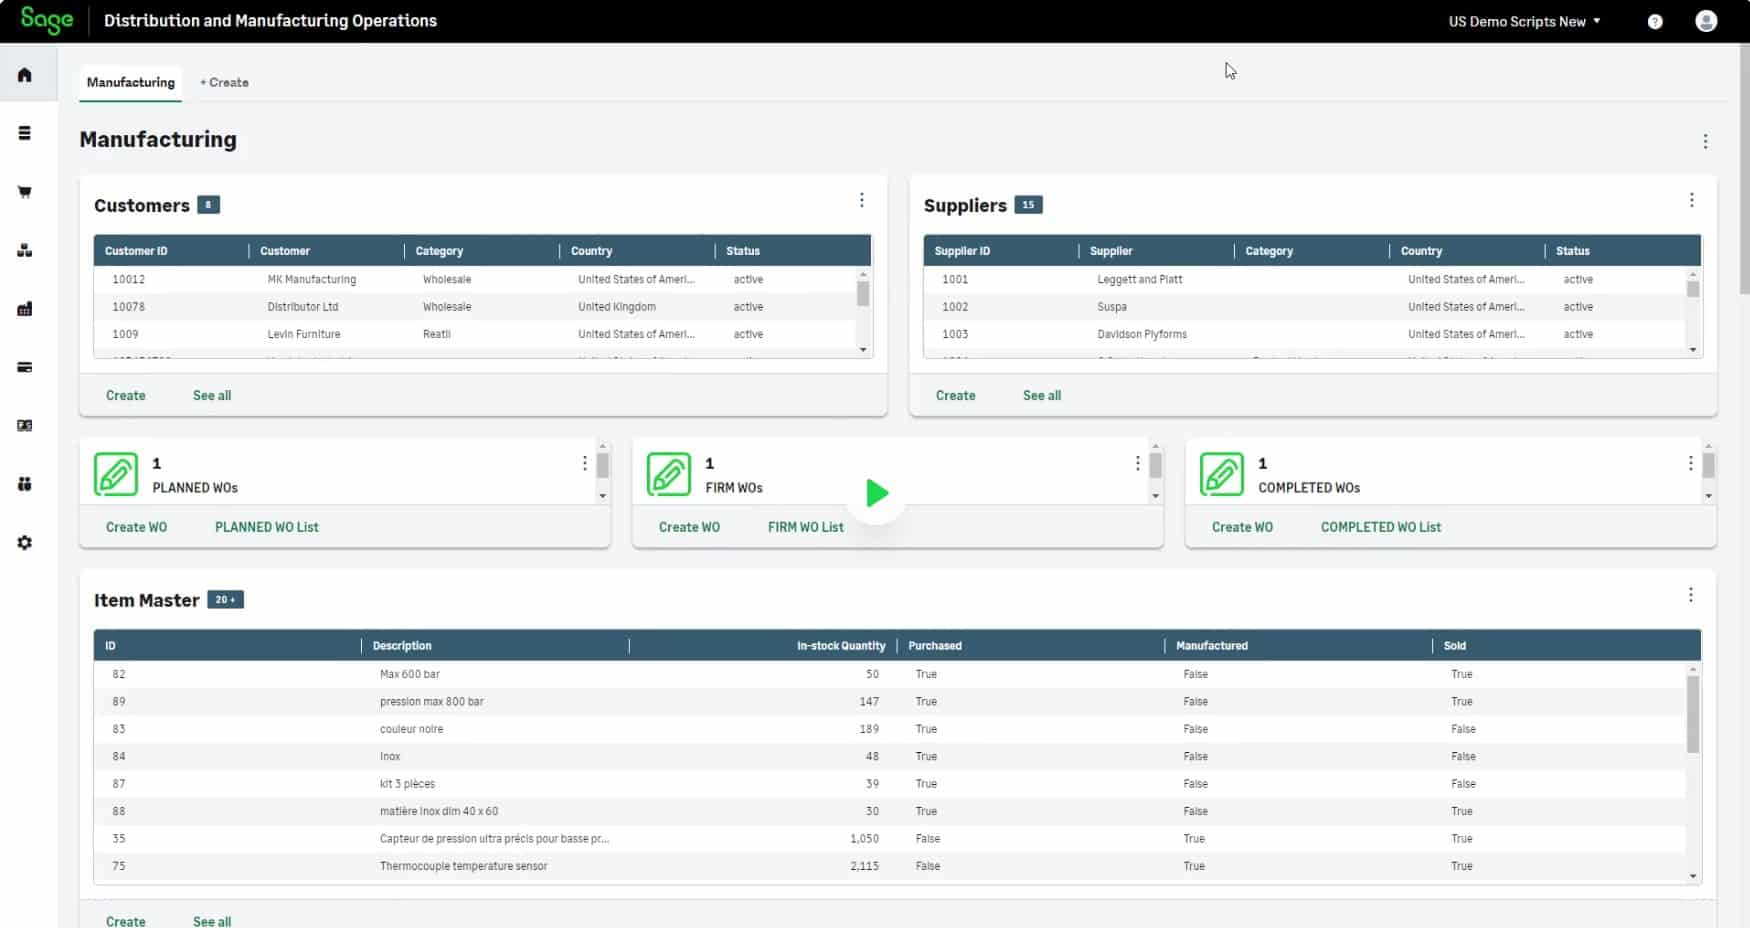Image resolution: width=1750 pixels, height=928 pixels.
Task: Open Suppliers card three-dot menu
Action: [1692, 200]
